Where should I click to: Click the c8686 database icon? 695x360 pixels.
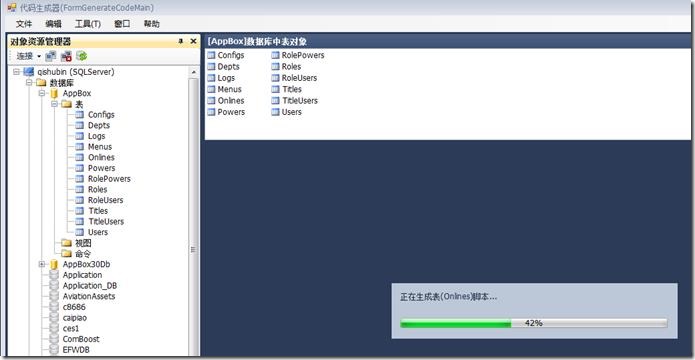54,307
